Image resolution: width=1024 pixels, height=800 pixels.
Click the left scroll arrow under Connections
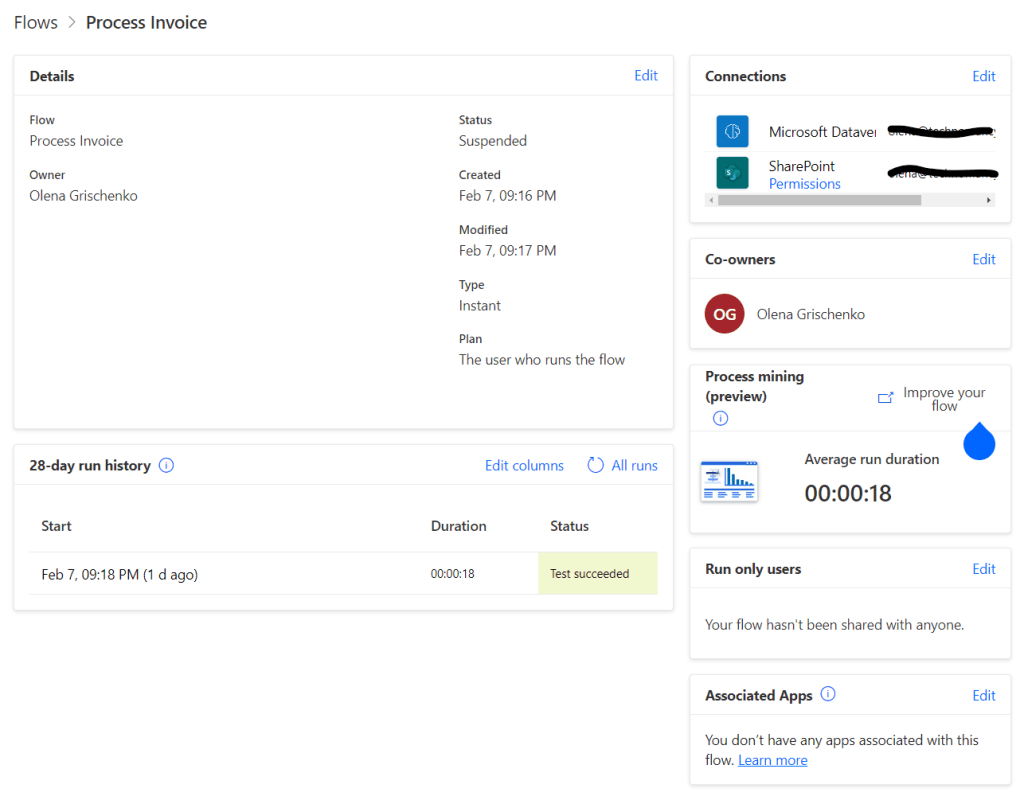pyautogui.click(x=712, y=199)
